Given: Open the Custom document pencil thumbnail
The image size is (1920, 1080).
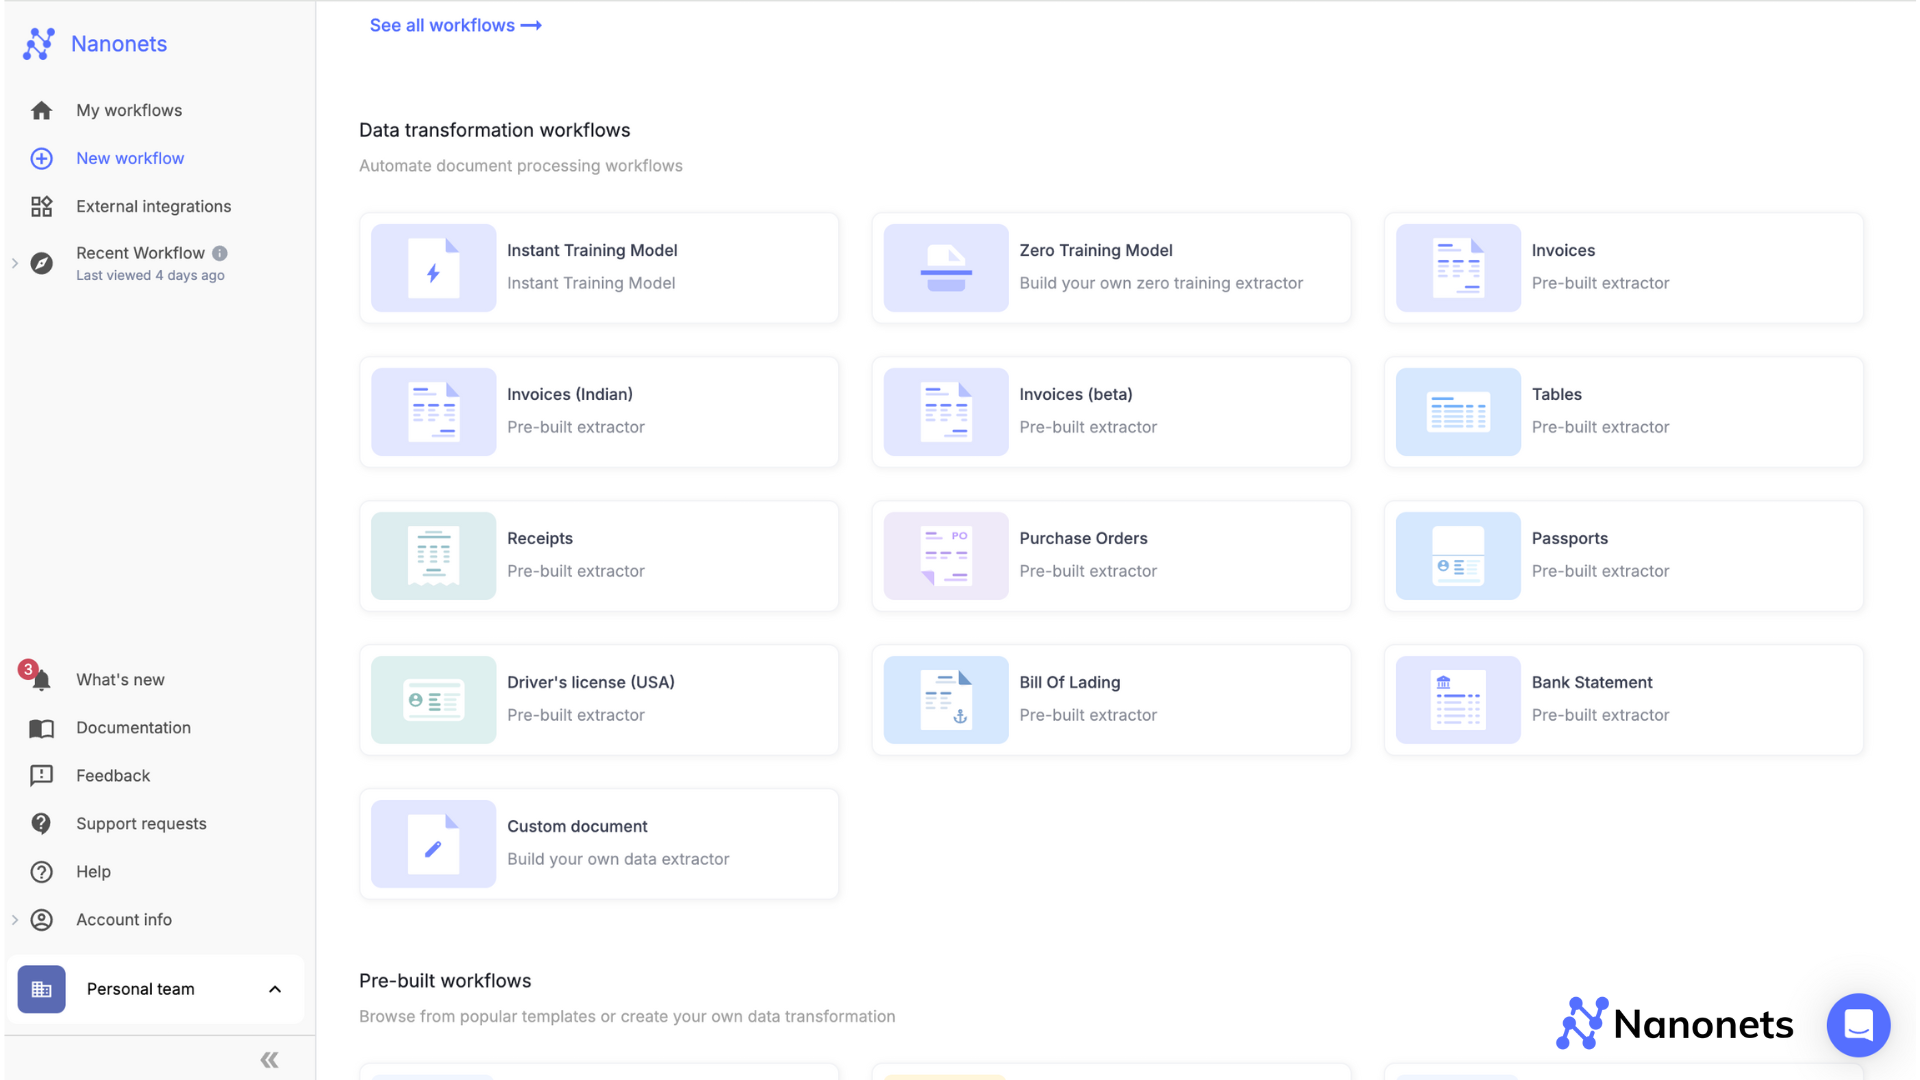Looking at the screenshot, I should pyautogui.click(x=433, y=843).
